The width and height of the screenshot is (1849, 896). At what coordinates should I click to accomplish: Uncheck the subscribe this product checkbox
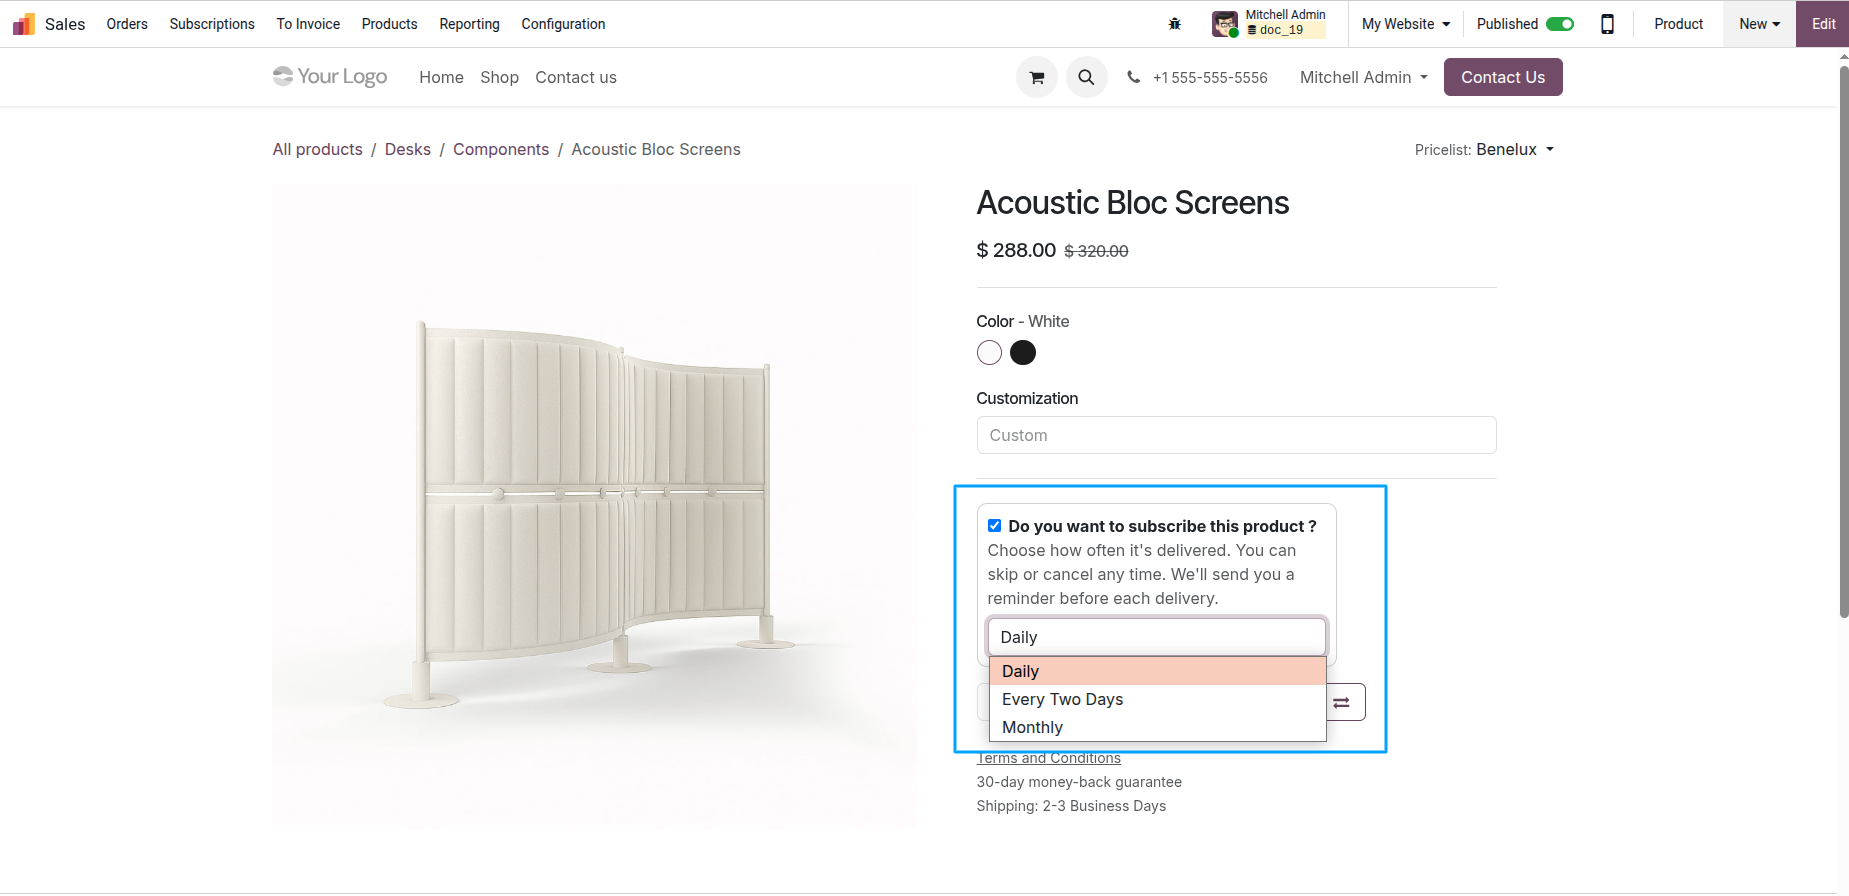[x=994, y=525]
